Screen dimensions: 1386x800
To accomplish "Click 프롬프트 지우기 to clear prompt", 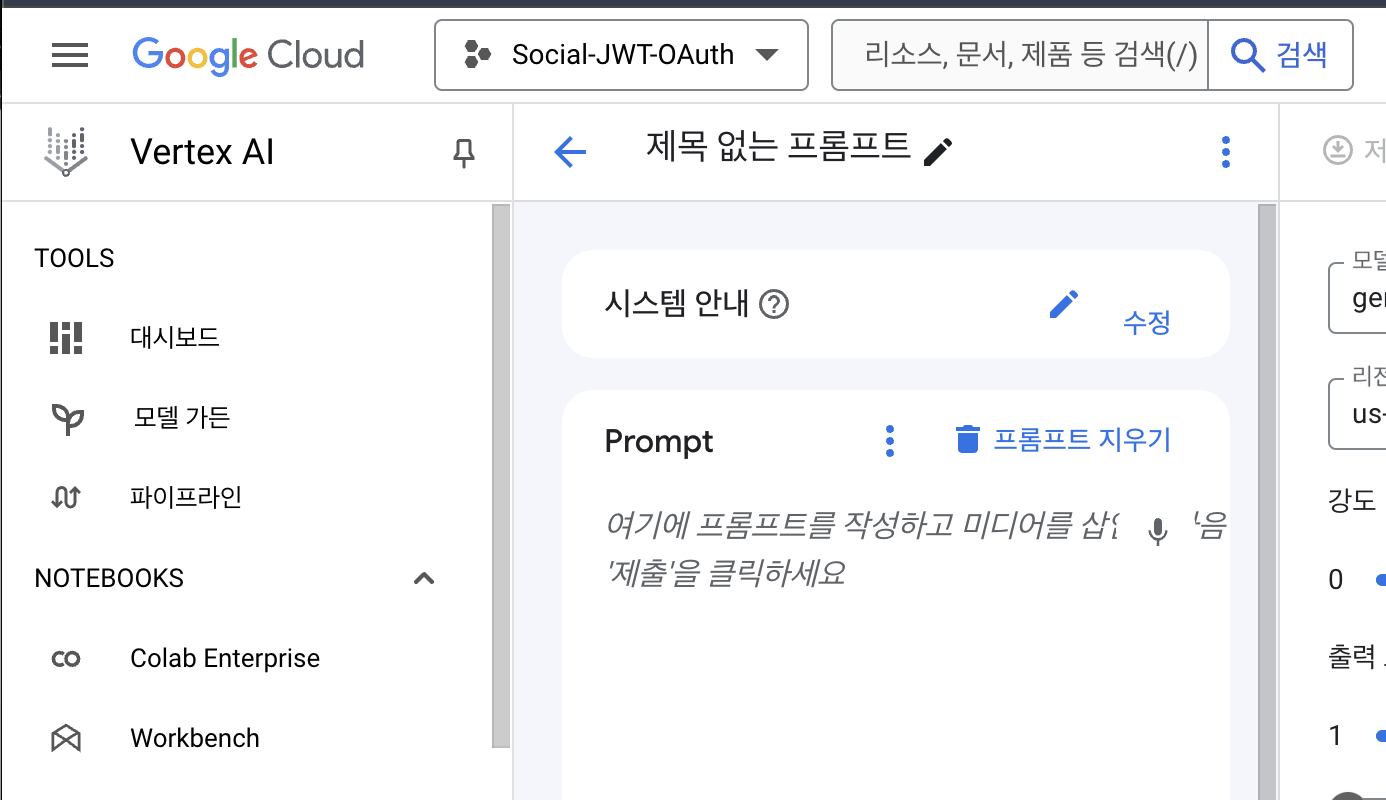I will click(1063, 440).
